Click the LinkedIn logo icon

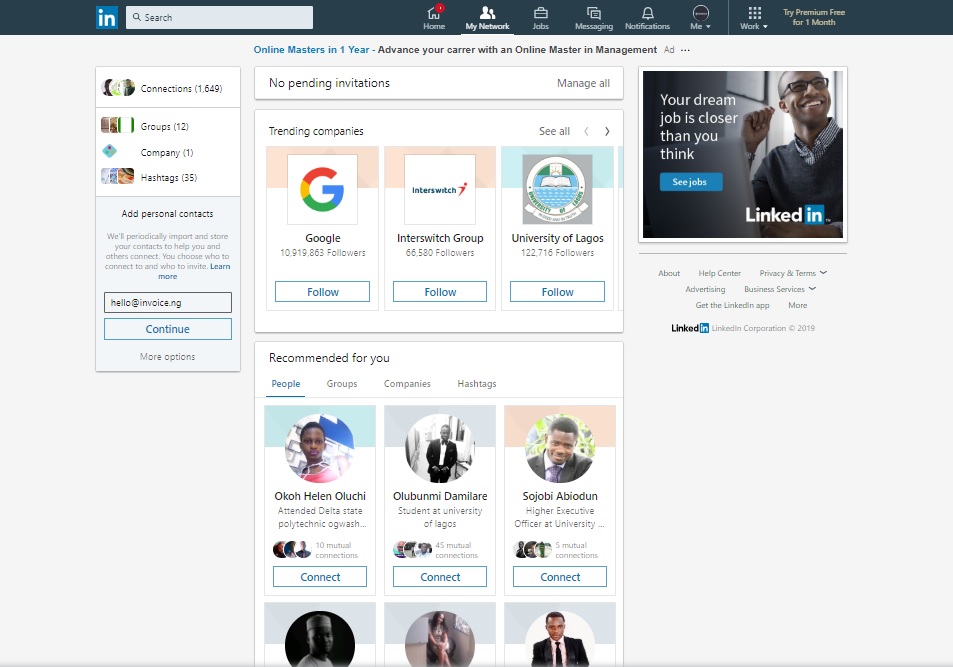point(106,18)
